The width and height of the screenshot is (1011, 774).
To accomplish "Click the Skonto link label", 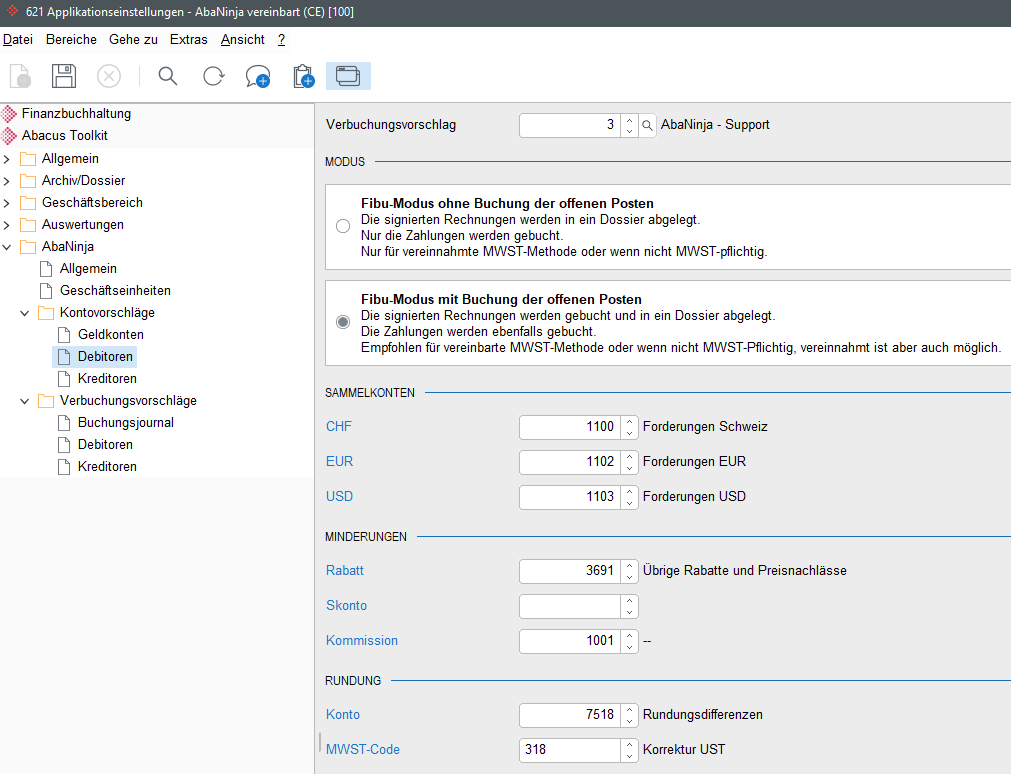I will tap(346, 605).
